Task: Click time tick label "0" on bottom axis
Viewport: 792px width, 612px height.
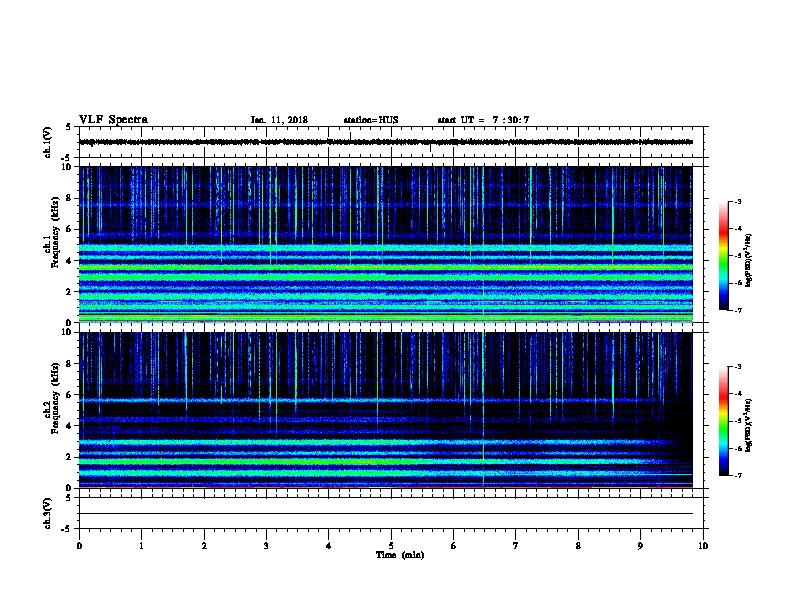Action: coord(79,546)
